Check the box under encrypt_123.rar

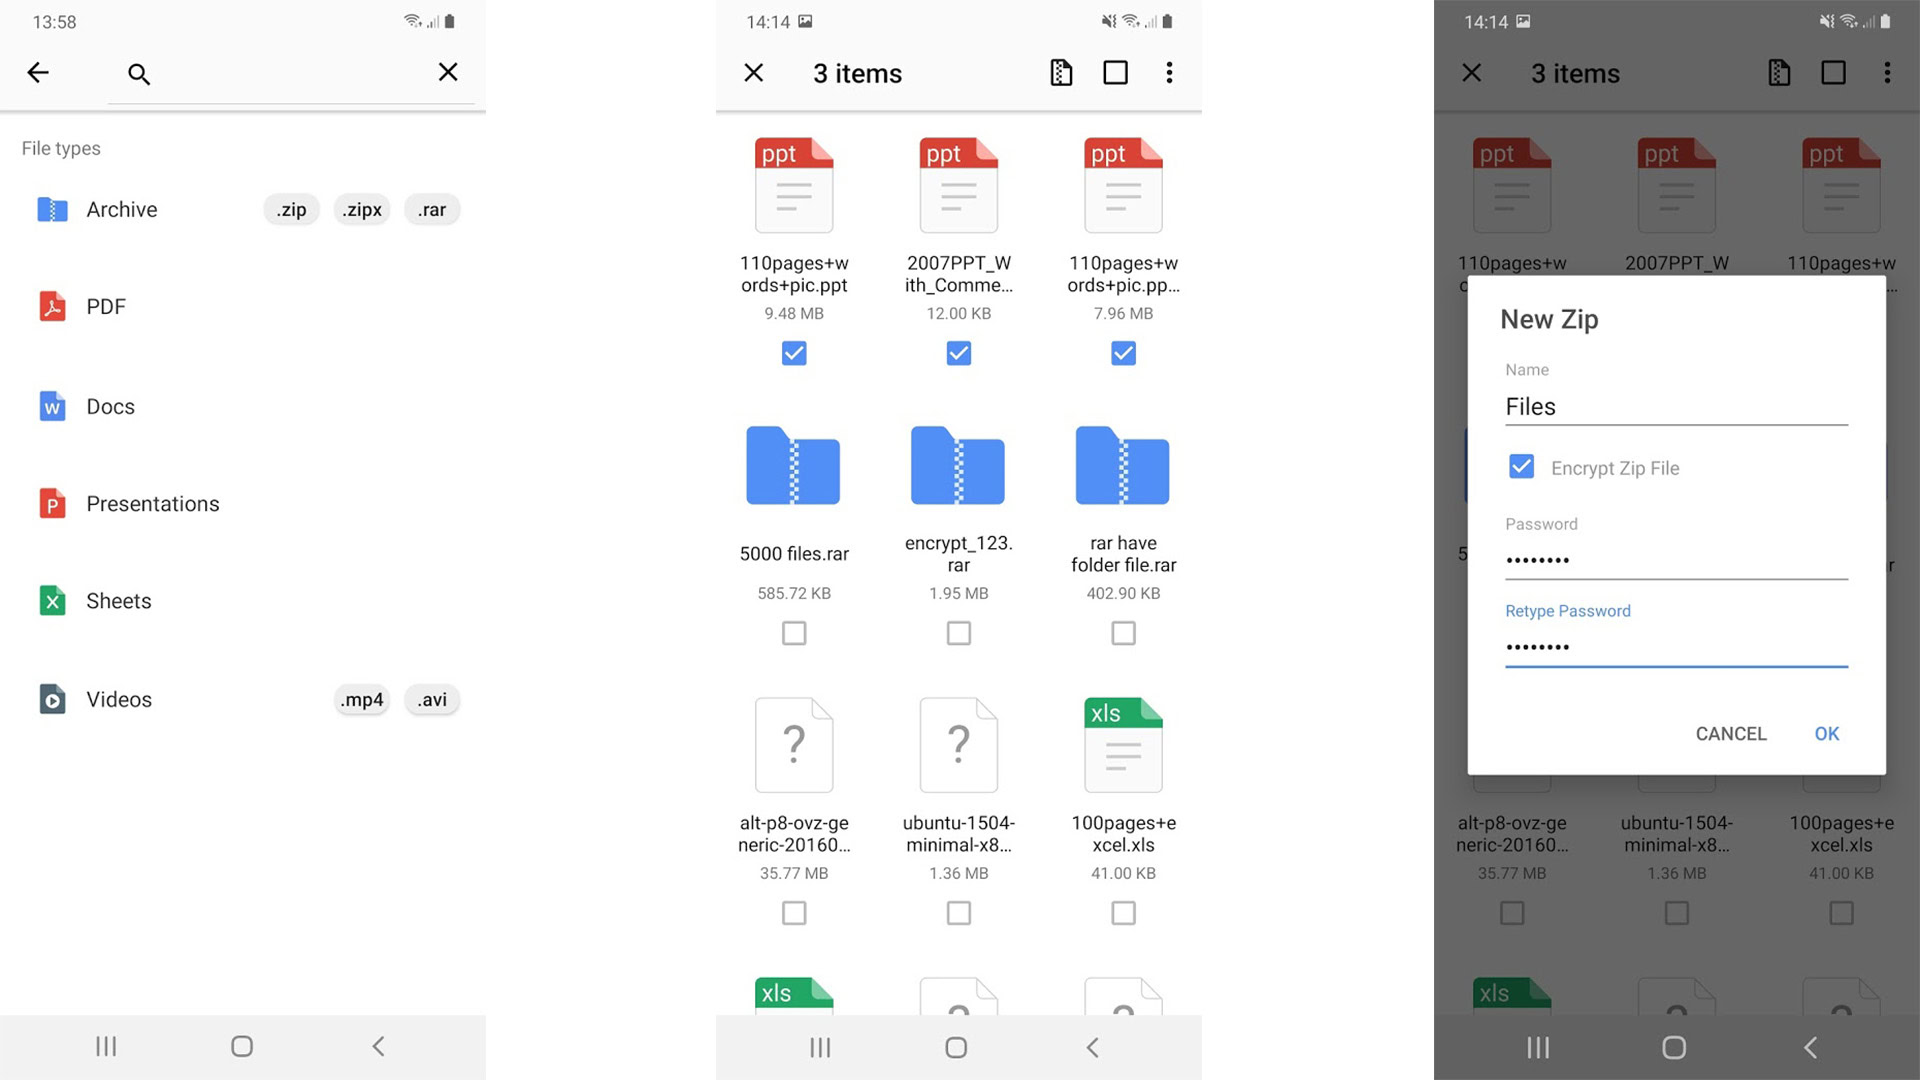958,633
